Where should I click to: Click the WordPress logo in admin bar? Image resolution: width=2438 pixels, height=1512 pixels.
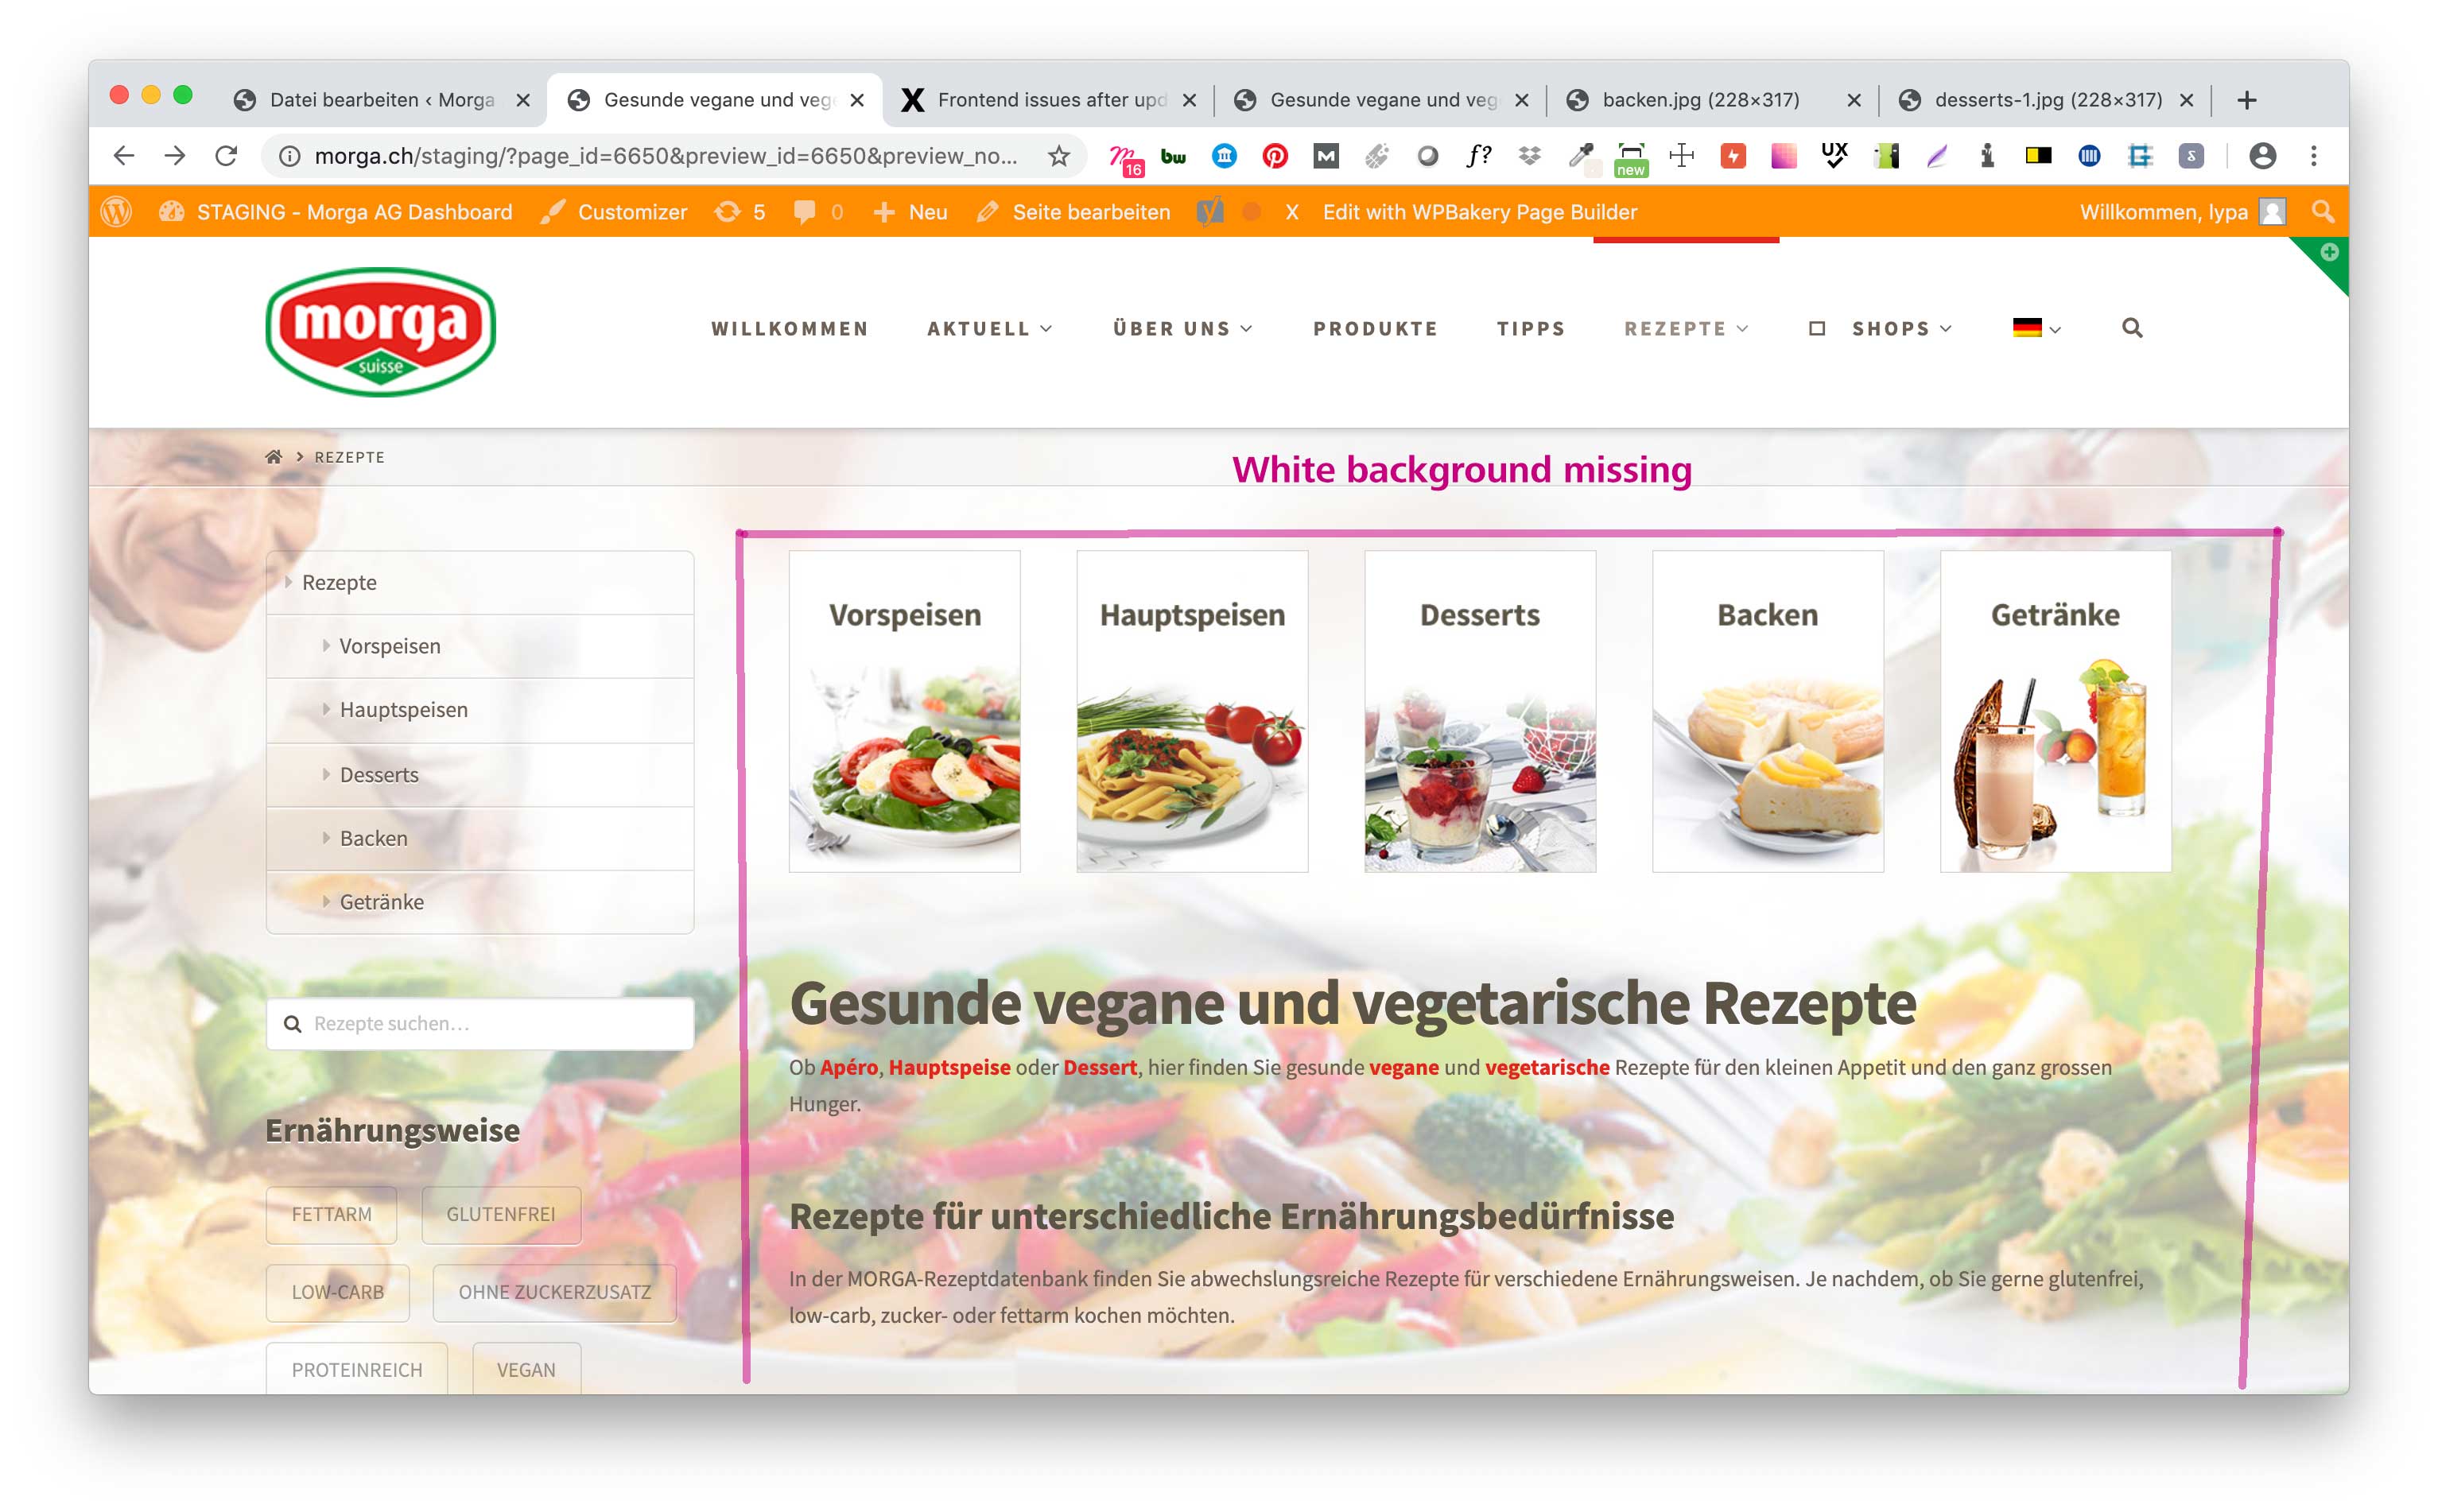(x=117, y=212)
